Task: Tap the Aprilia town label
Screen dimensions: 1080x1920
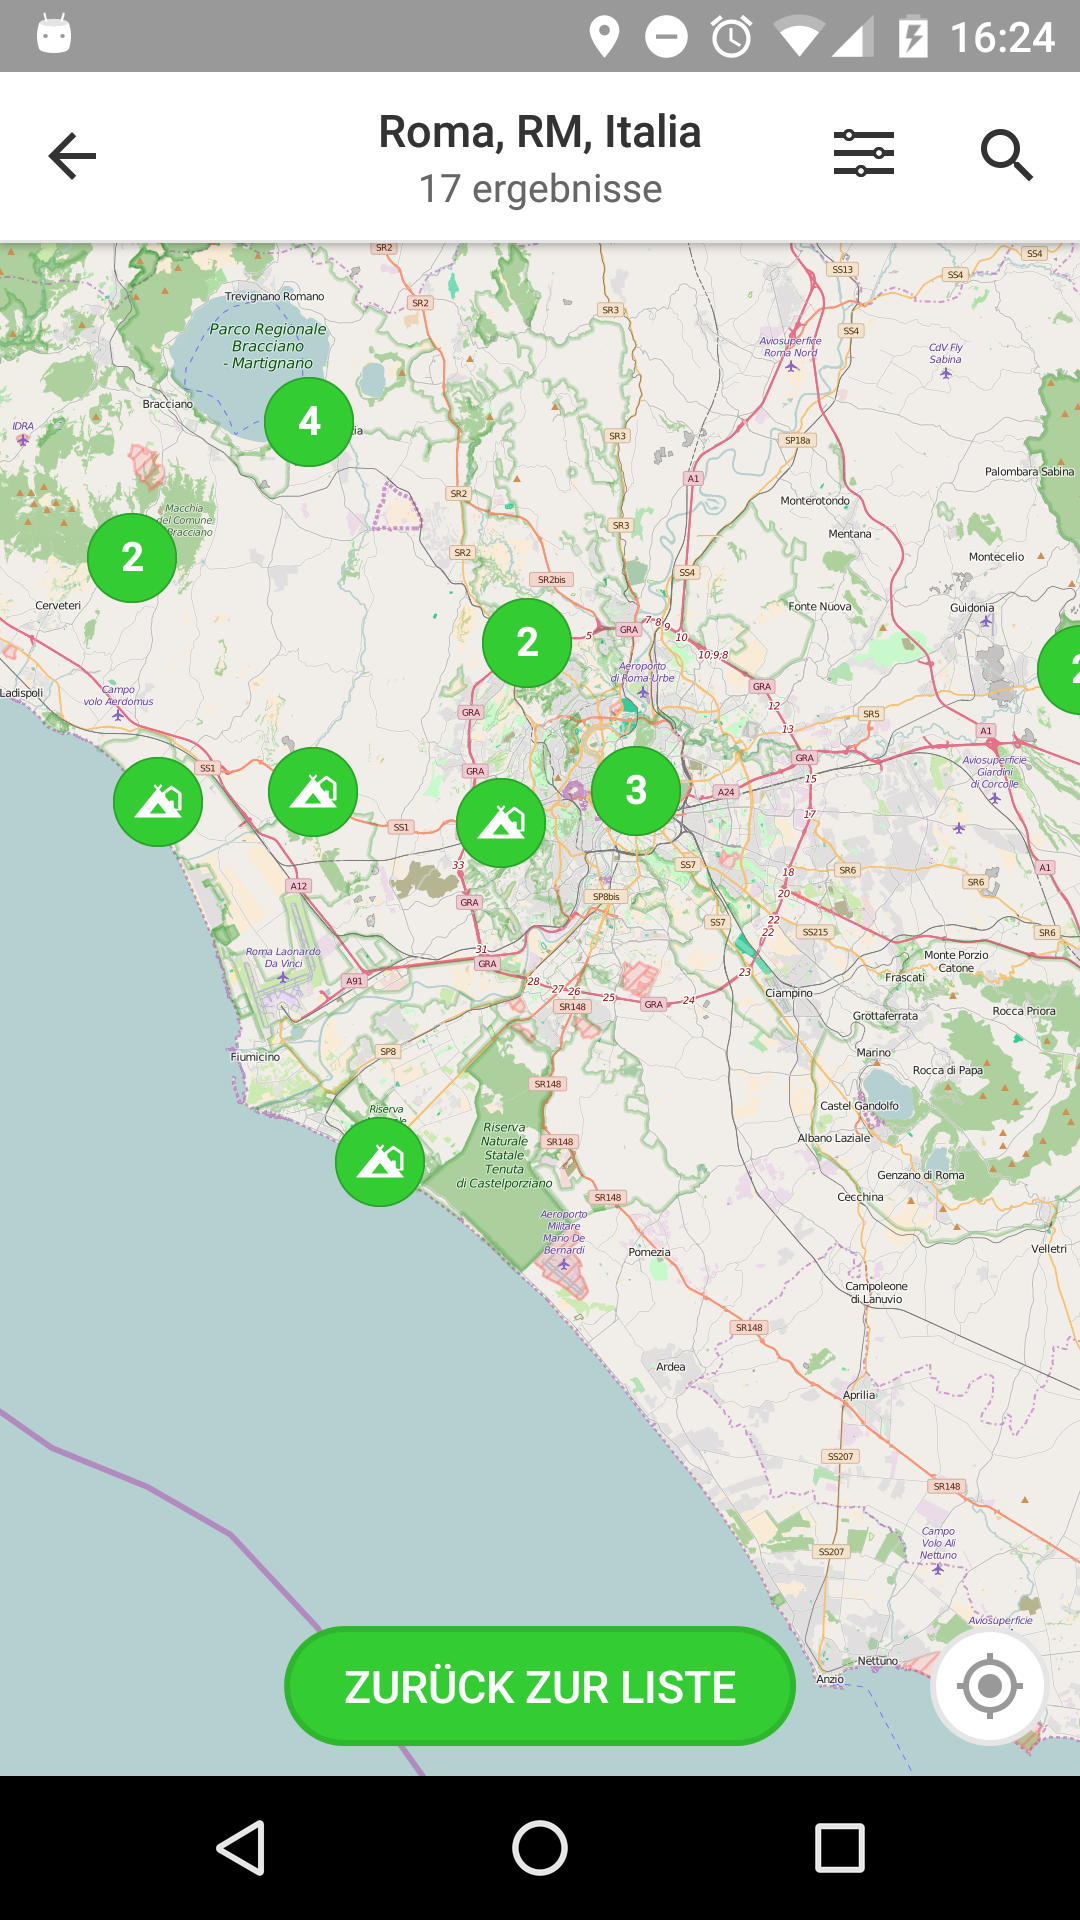Action: [859, 1395]
